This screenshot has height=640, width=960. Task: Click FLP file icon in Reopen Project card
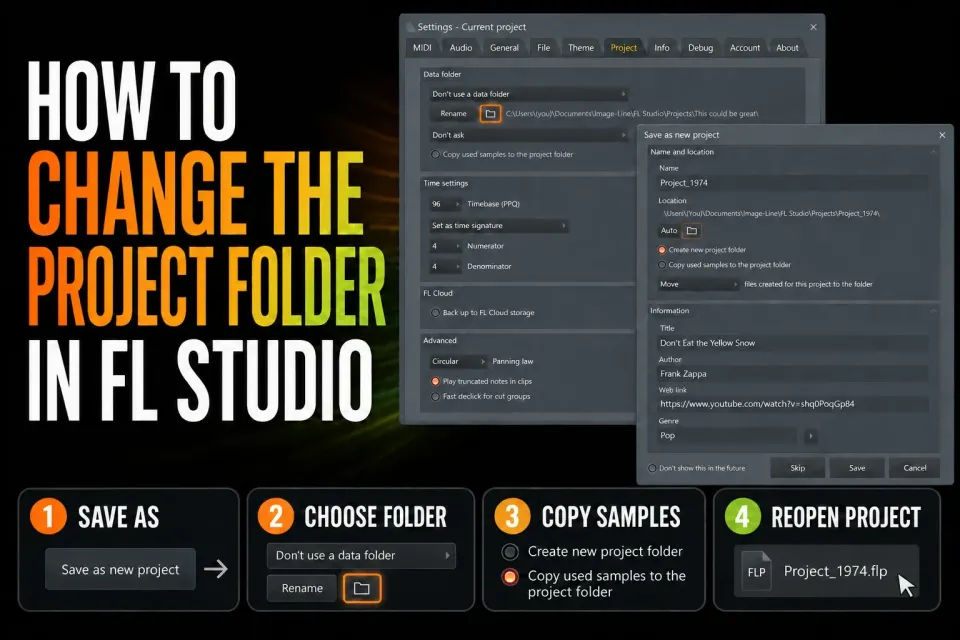[757, 571]
